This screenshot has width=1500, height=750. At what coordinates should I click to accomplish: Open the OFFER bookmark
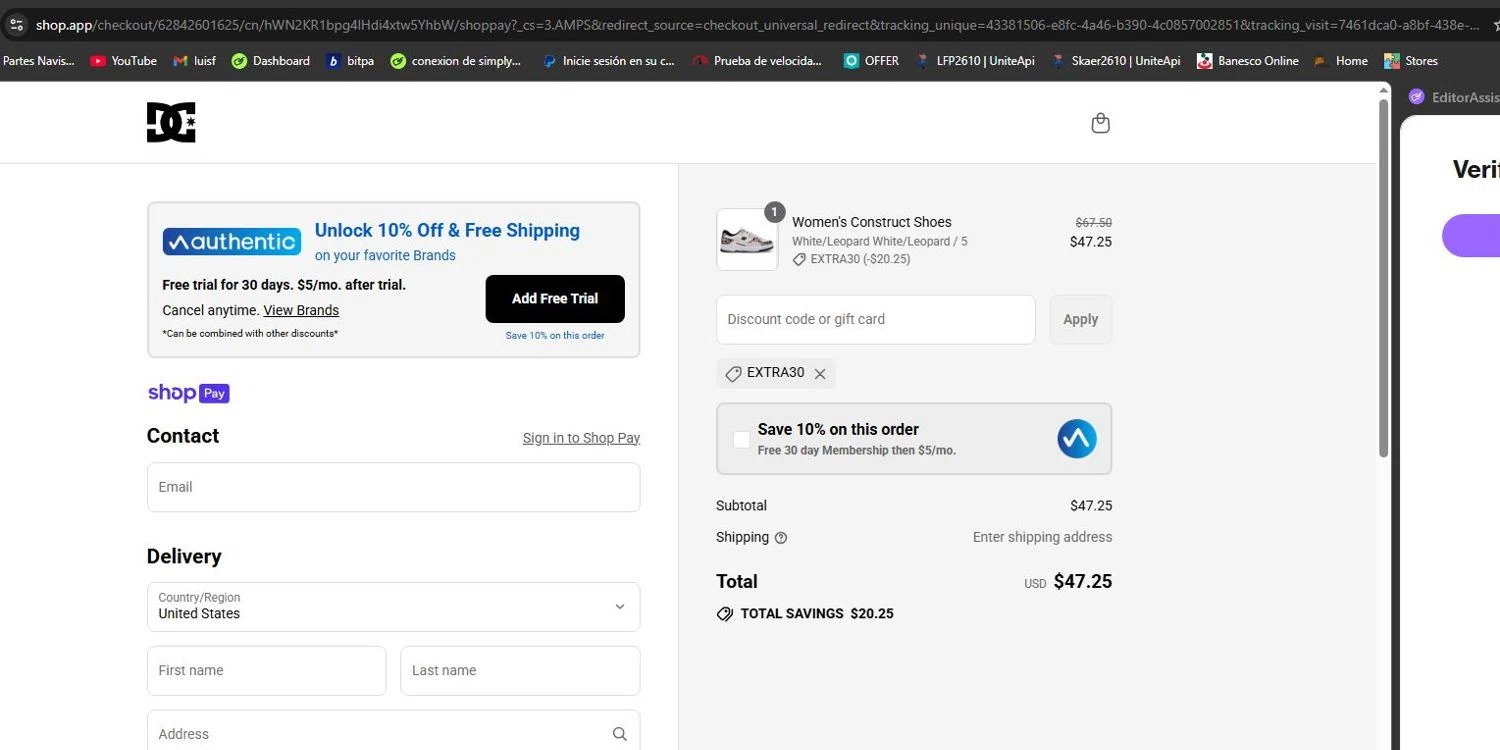click(x=871, y=61)
